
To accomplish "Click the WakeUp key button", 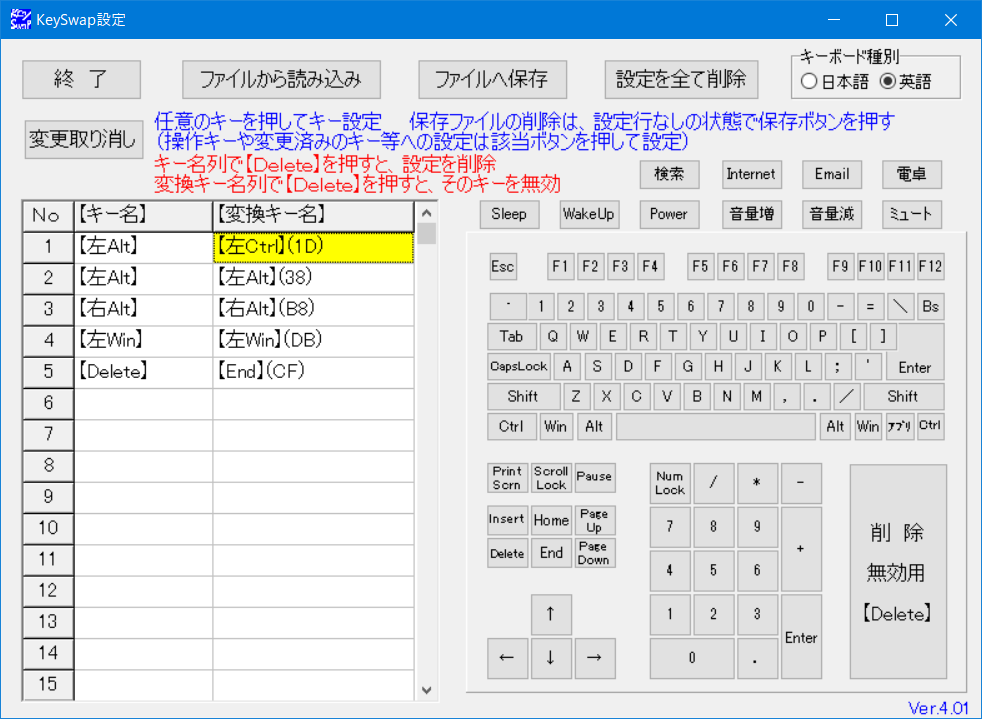I will 589,214.
